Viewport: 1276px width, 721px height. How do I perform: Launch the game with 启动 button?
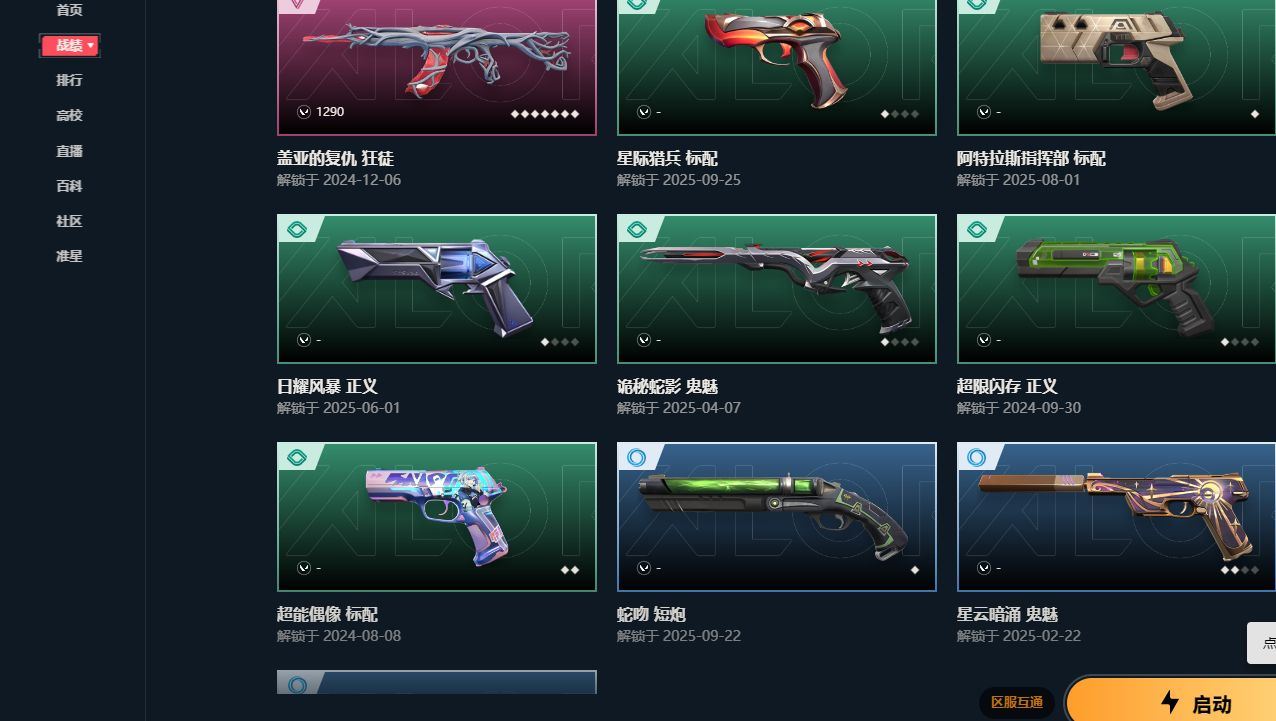click(x=1171, y=701)
